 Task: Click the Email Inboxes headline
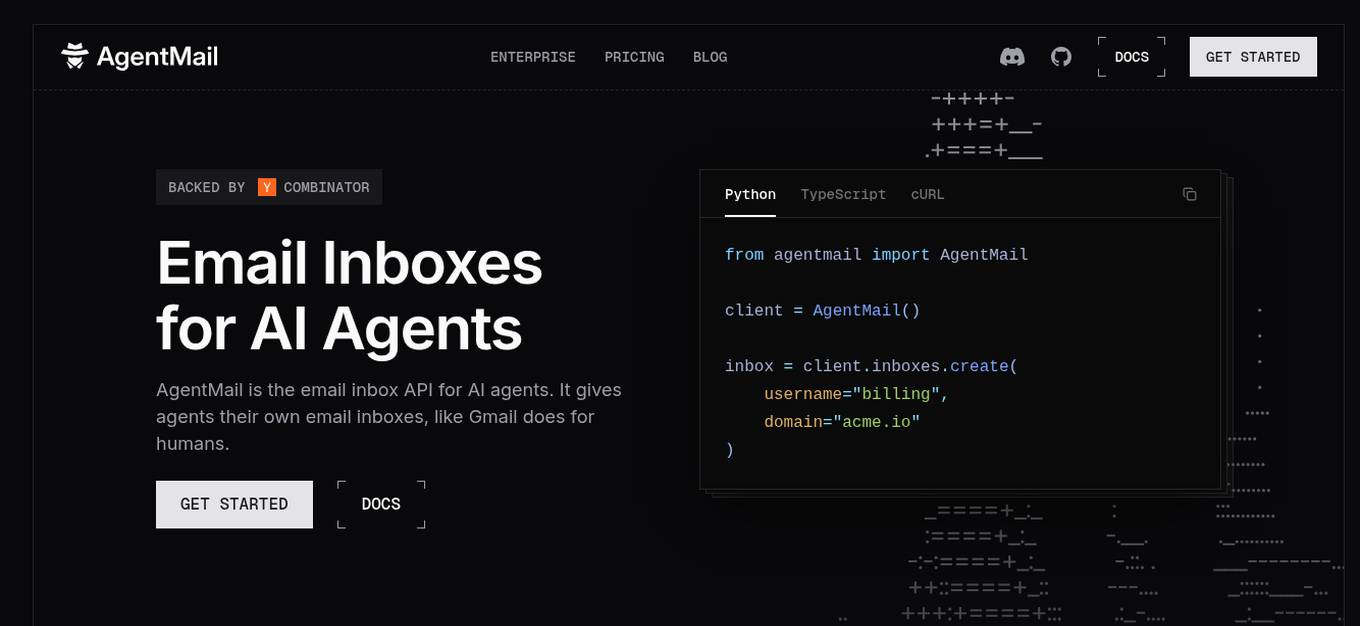click(349, 295)
